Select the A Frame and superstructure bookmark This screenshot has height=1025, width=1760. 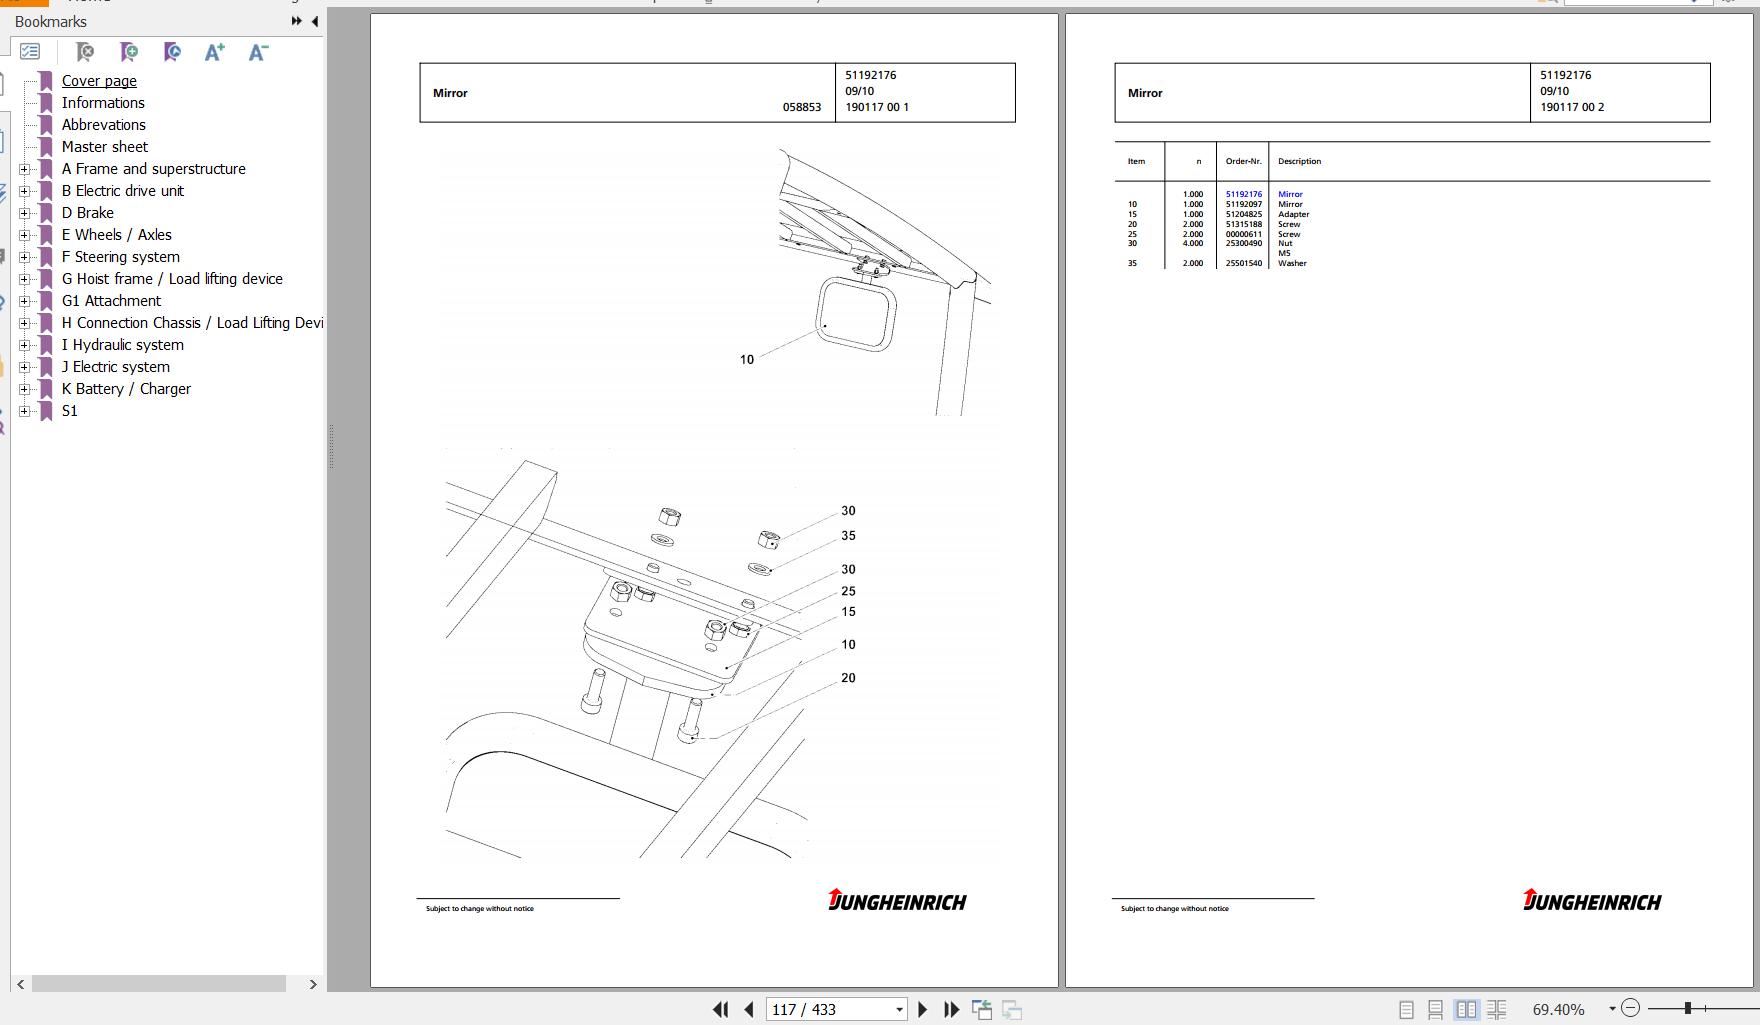click(154, 169)
